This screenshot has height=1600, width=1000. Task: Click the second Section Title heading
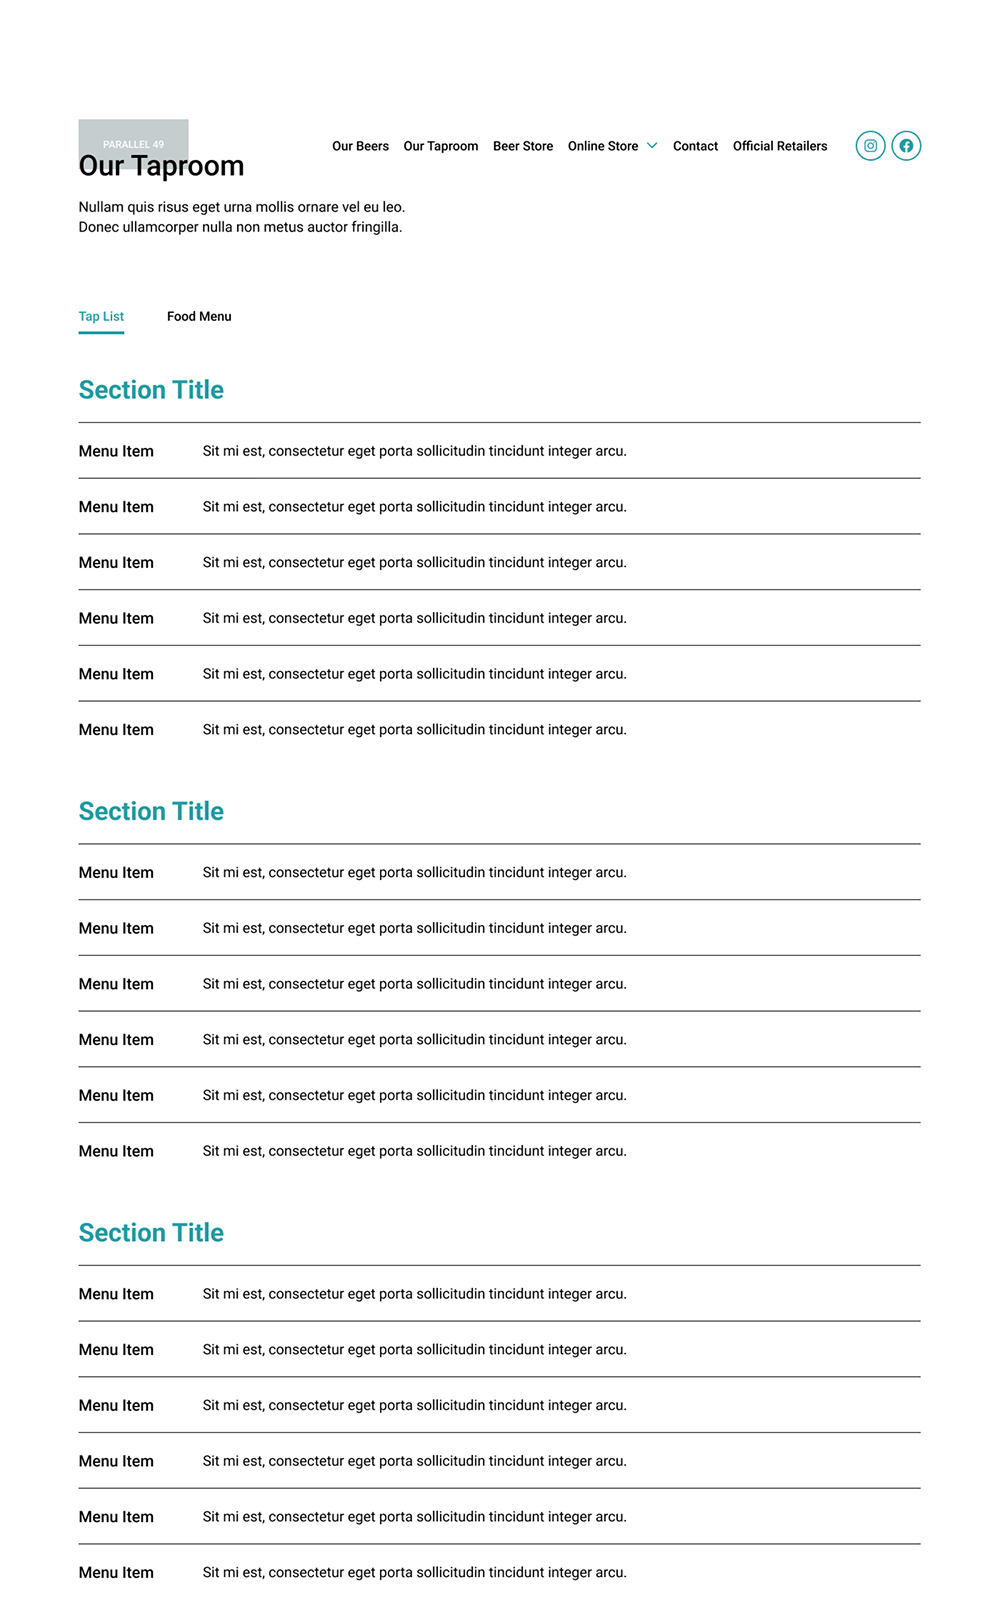click(151, 811)
